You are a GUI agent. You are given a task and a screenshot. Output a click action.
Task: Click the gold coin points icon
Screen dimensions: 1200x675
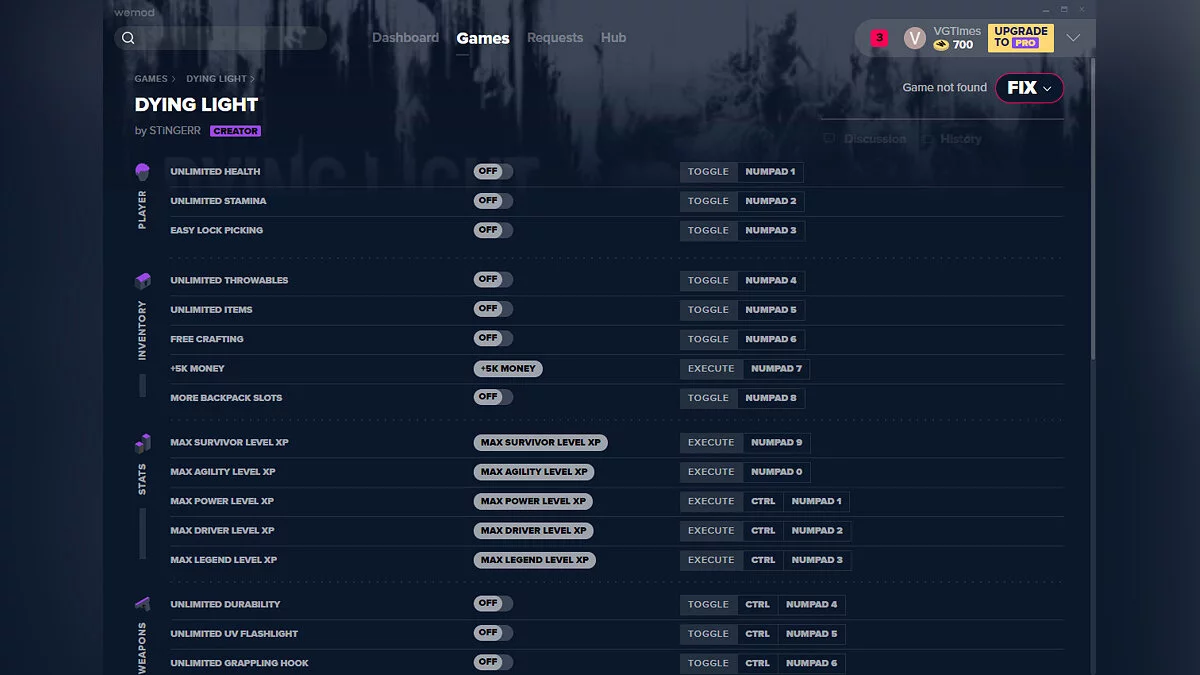941,45
